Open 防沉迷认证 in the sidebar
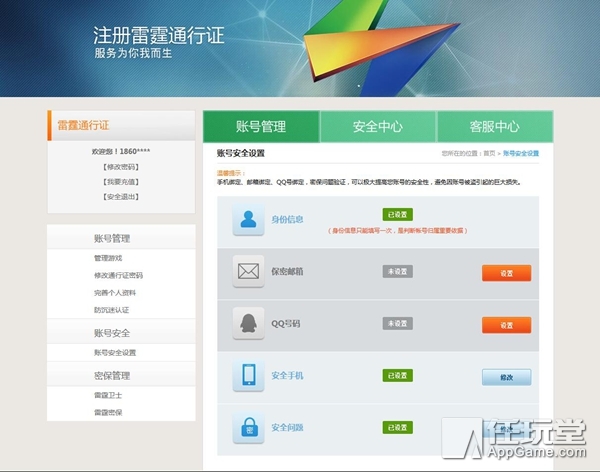The image size is (600, 472). pyautogui.click(x=111, y=310)
